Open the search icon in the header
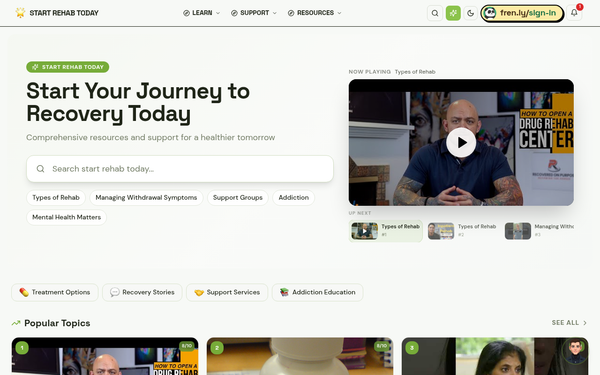The image size is (600, 375). 435,13
